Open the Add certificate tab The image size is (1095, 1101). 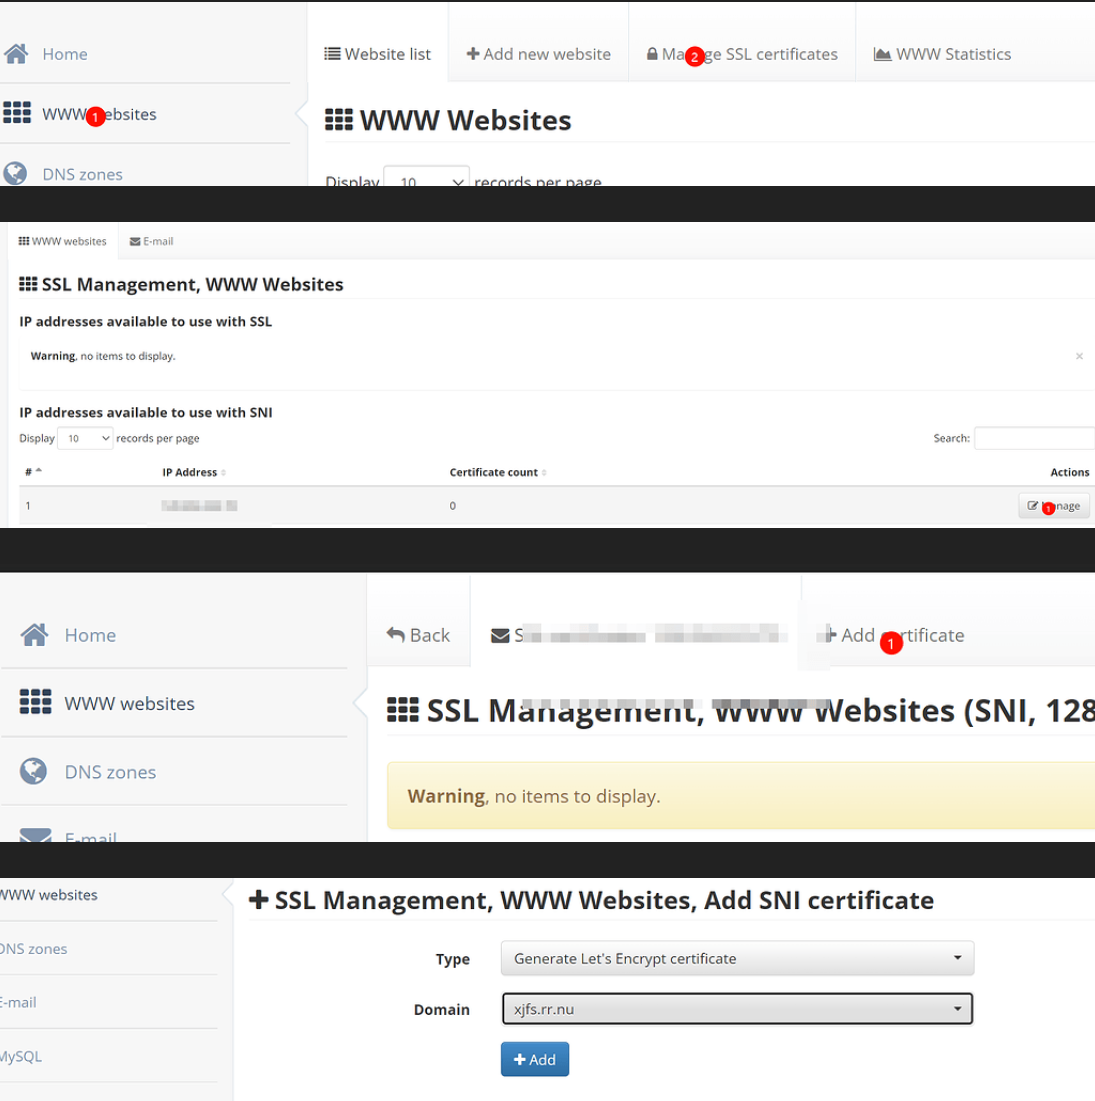tap(895, 635)
